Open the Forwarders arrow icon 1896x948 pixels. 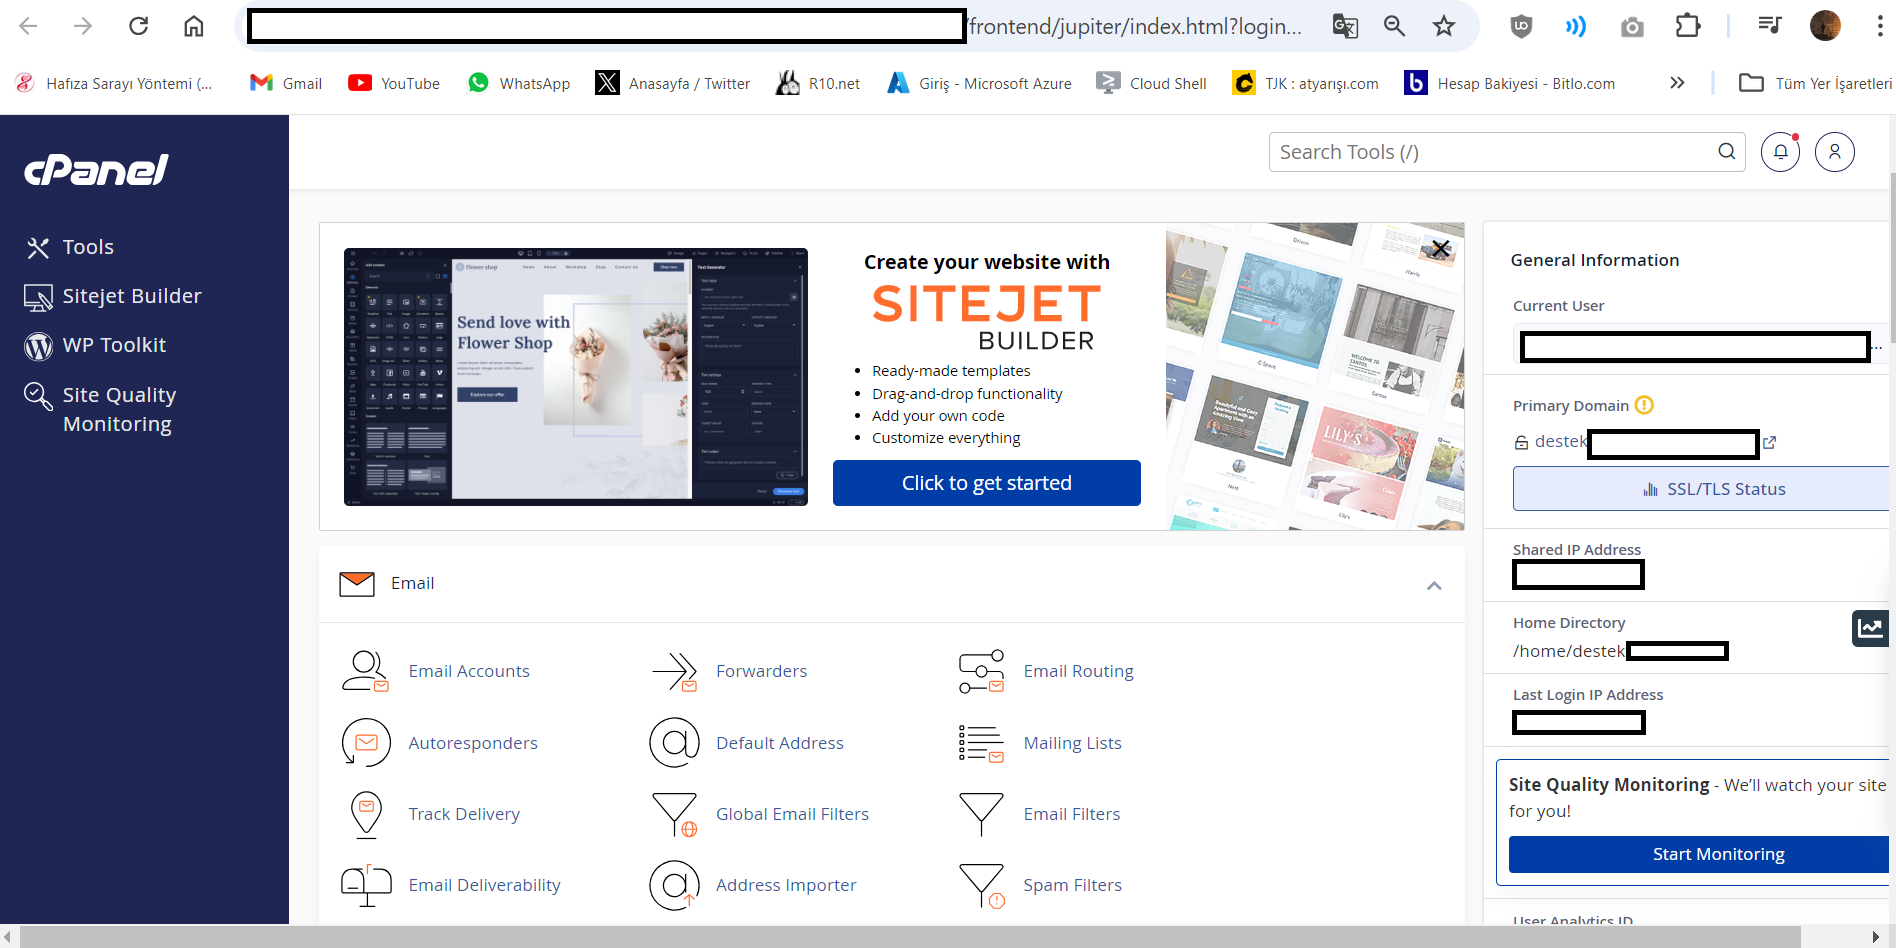(675, 671)
